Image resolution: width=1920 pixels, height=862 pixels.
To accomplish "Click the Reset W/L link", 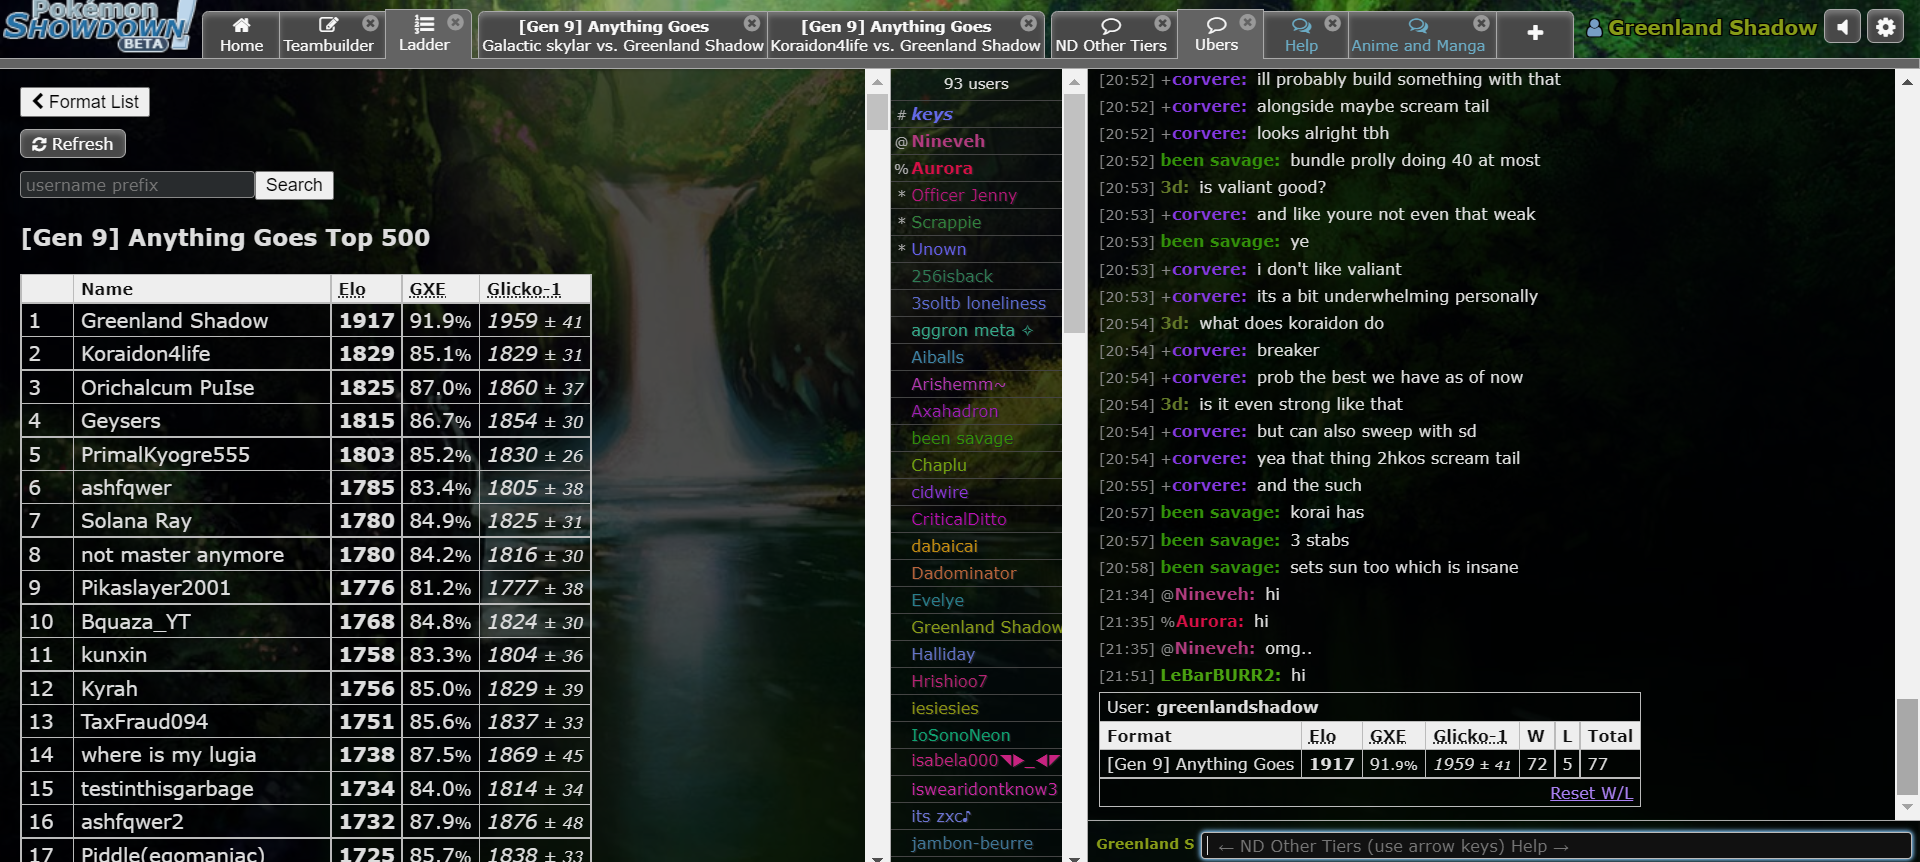I will point(1590,793).
